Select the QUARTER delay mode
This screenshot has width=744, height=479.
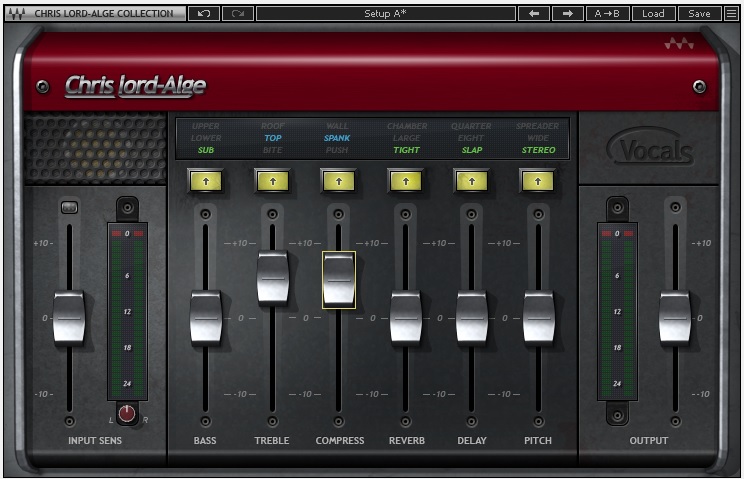tap(471, 126)
